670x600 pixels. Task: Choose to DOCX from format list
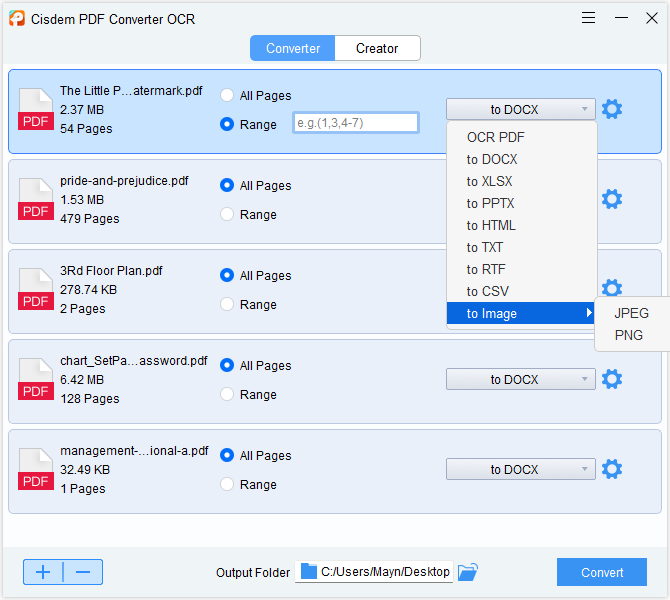tap(521, 159)
